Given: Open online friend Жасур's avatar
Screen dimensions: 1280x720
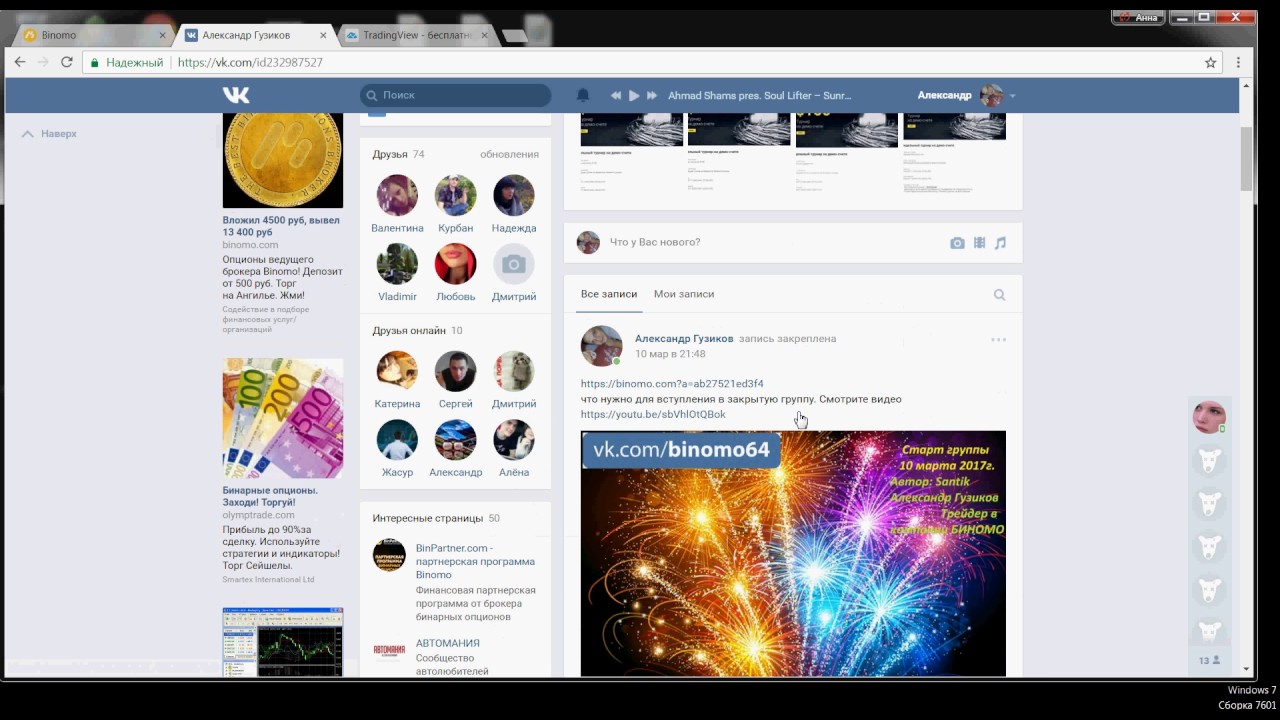Looking at the screenshot, I should [397, 440].
